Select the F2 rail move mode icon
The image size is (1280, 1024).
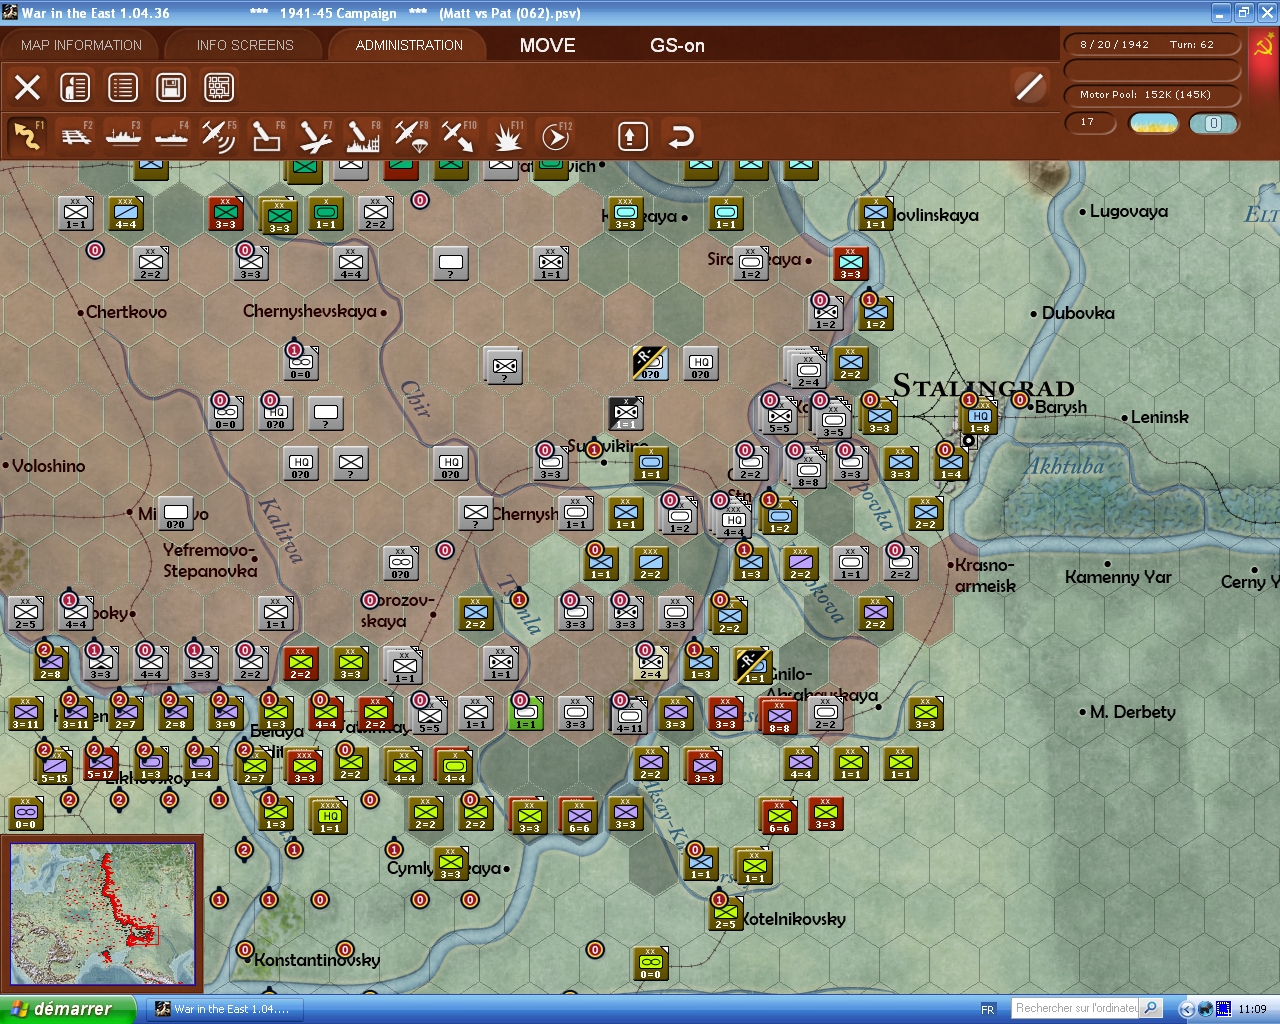75,135
